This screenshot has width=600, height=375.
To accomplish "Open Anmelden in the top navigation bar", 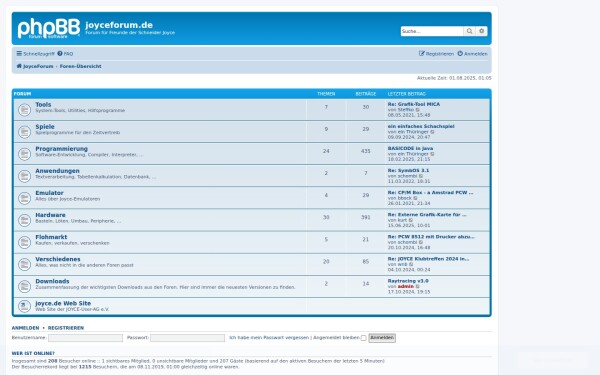I will [x=472, y=54].
